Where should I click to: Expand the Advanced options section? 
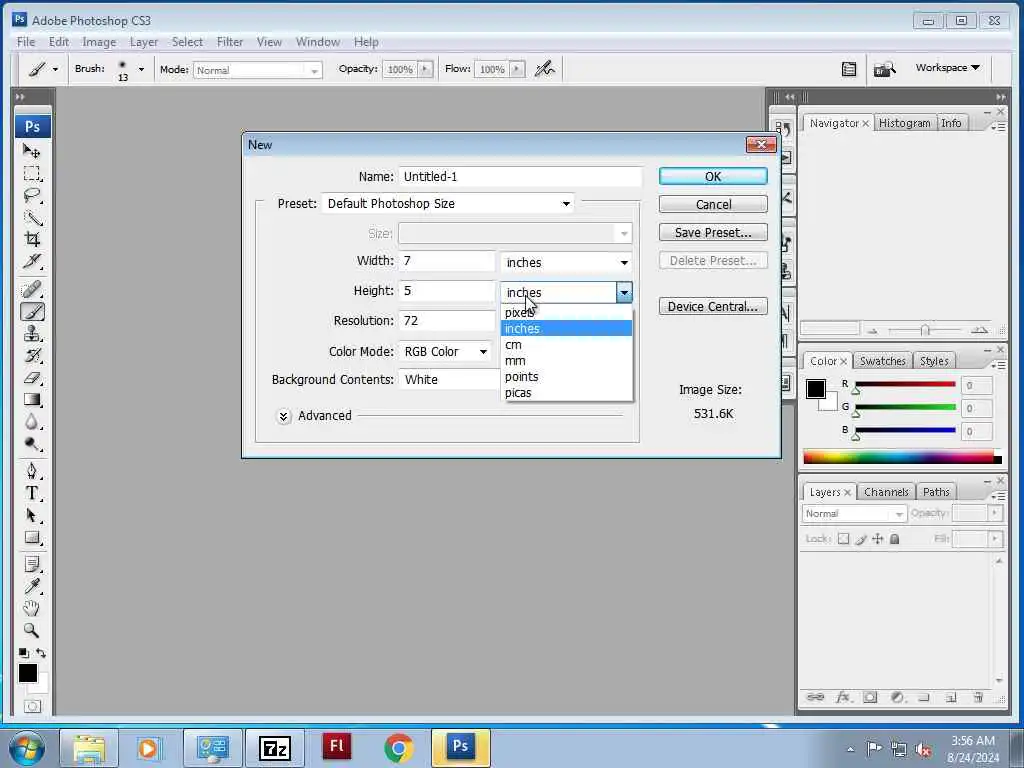pyautogui.click(x=283, y=416)
